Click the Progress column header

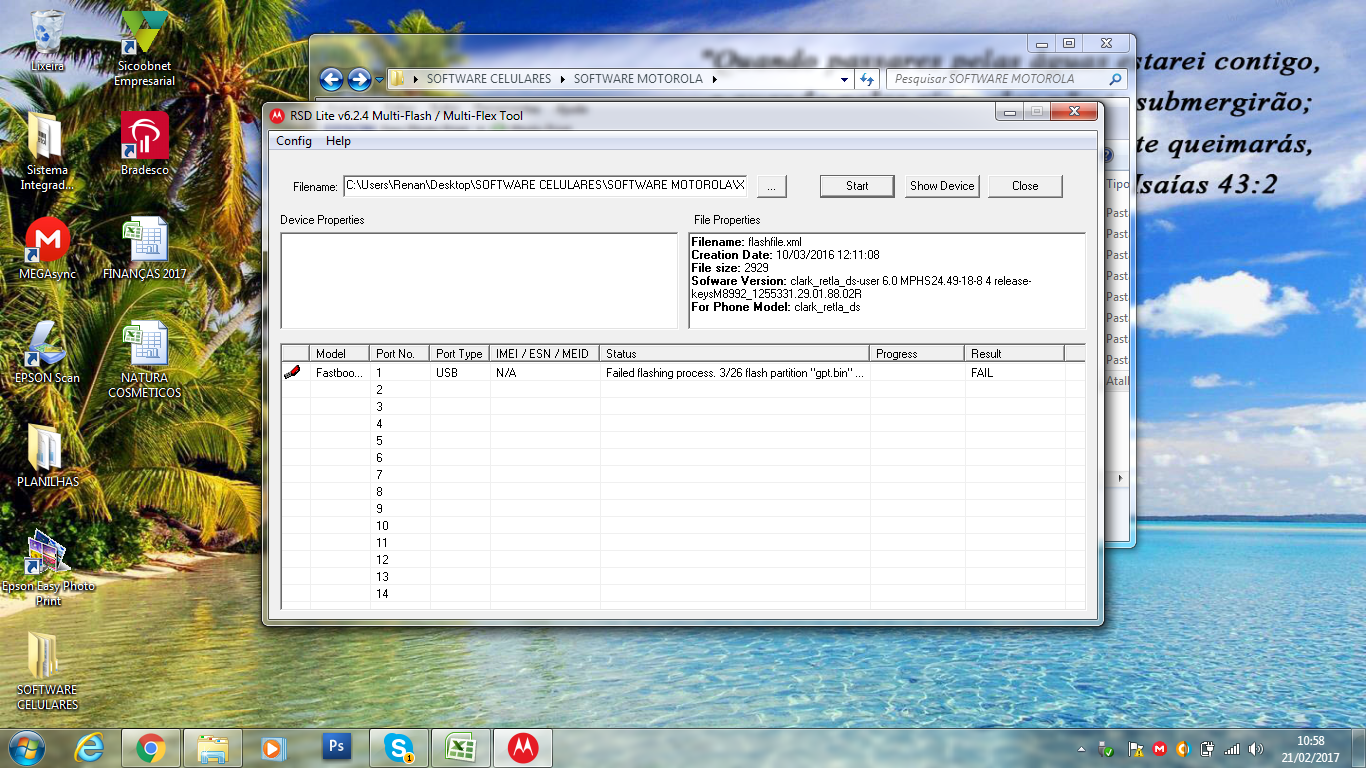(x=918, y=354)
